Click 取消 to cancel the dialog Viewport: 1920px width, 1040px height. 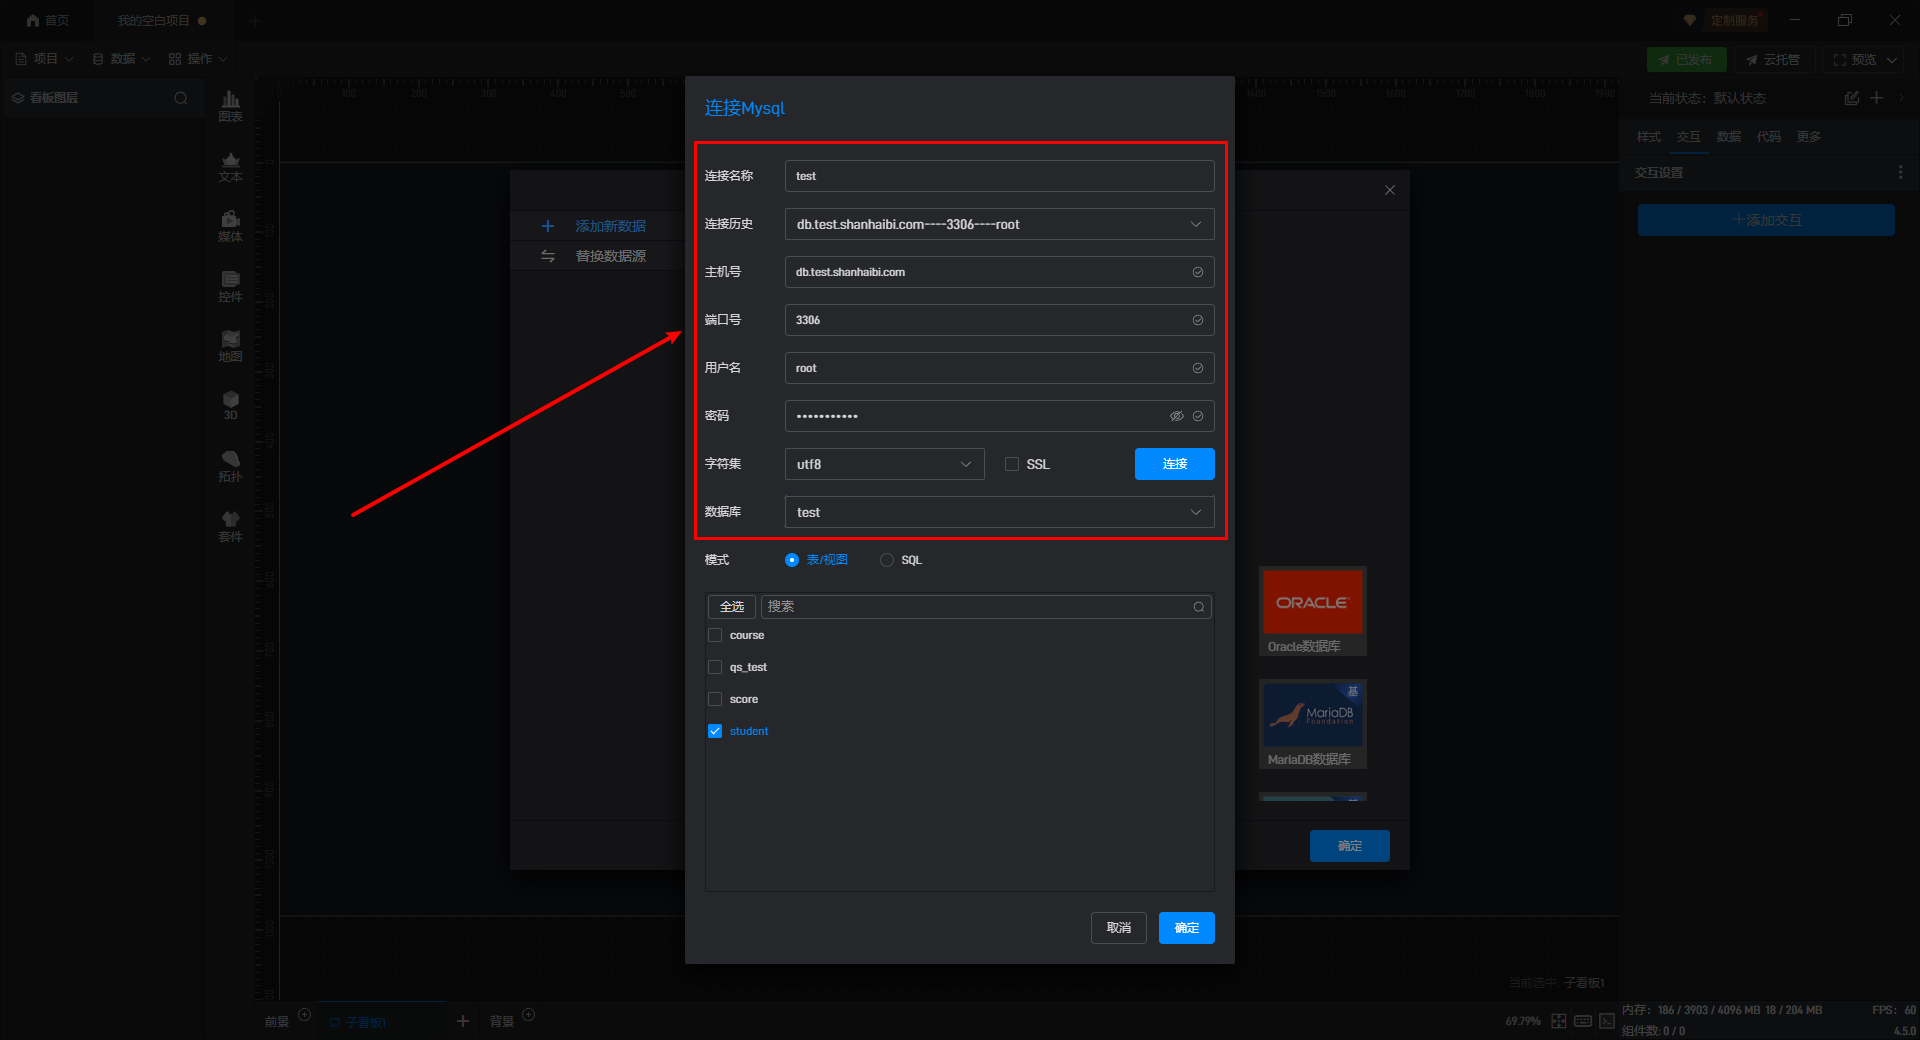point(1118,928)
